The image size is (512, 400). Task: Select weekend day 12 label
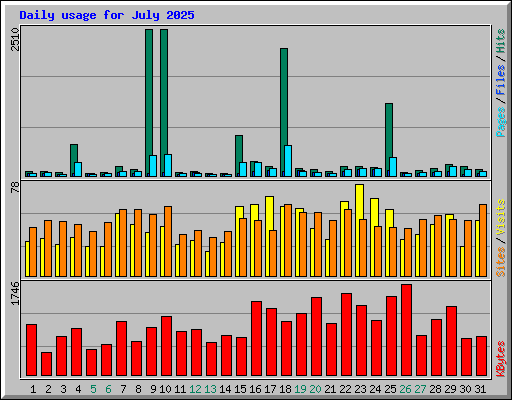[x=195, y=389]
